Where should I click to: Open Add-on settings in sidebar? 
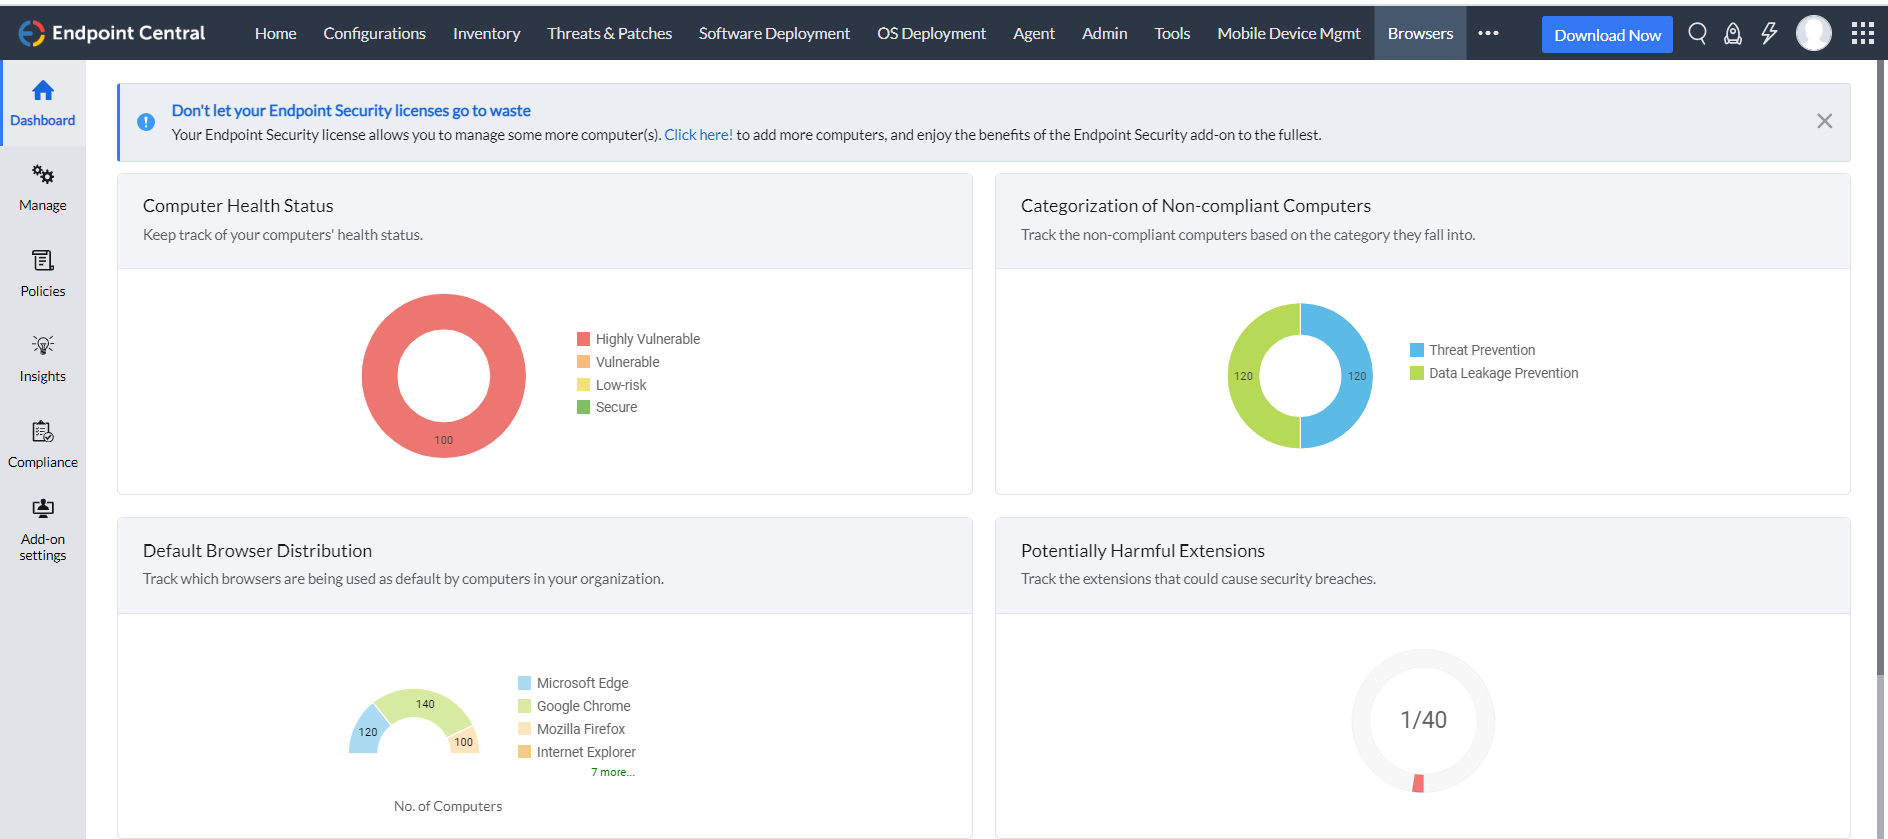coord(43,509)
